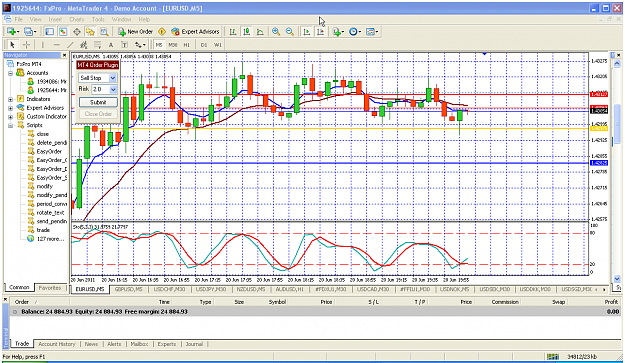Click the connection status bars indicator
Image resolution: width=625 pixels, height=363 pixels.
pos(553,356)
